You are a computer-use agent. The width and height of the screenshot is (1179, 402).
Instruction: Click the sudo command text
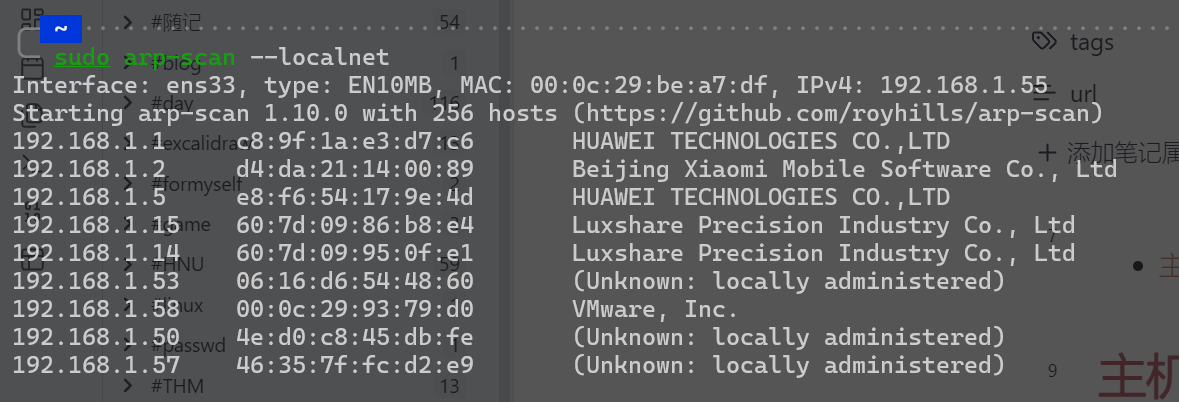82,57
